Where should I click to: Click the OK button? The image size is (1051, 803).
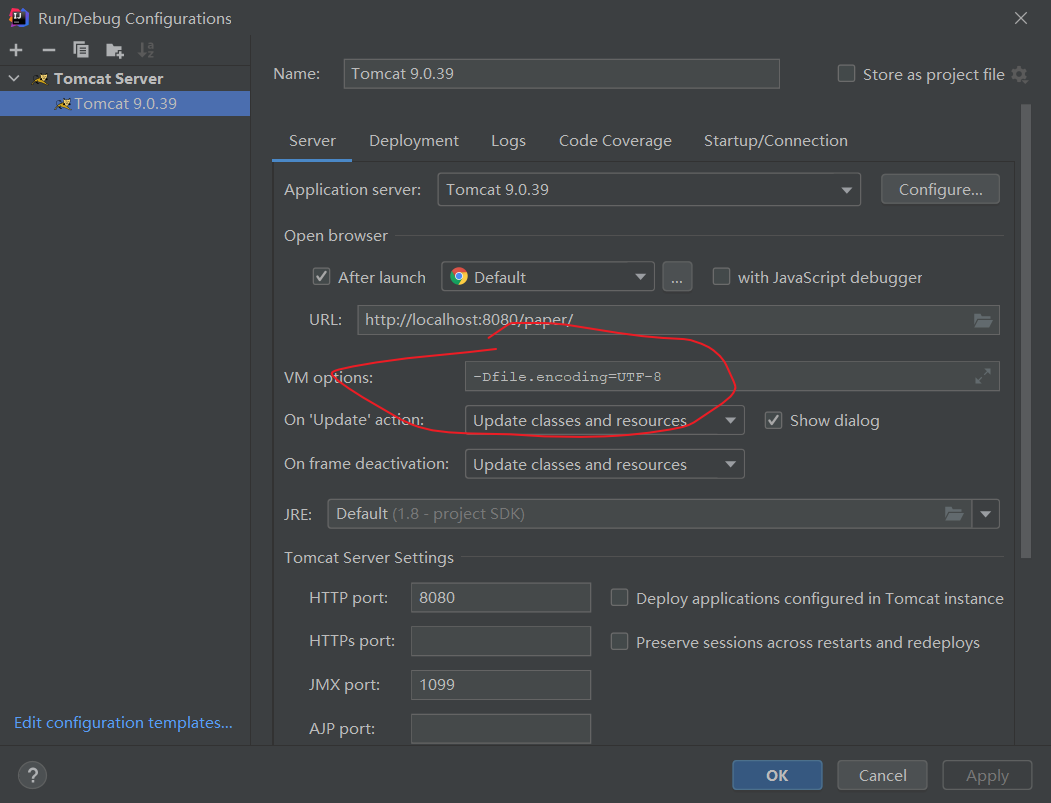777,776
